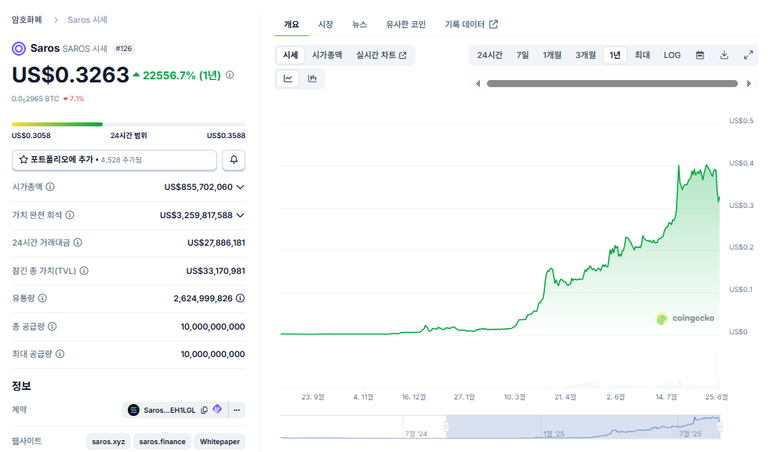The height and width of the screenshot is (452, 770).
Task: Open info icon next to 최대 공급량
Action: click(60, 354)
